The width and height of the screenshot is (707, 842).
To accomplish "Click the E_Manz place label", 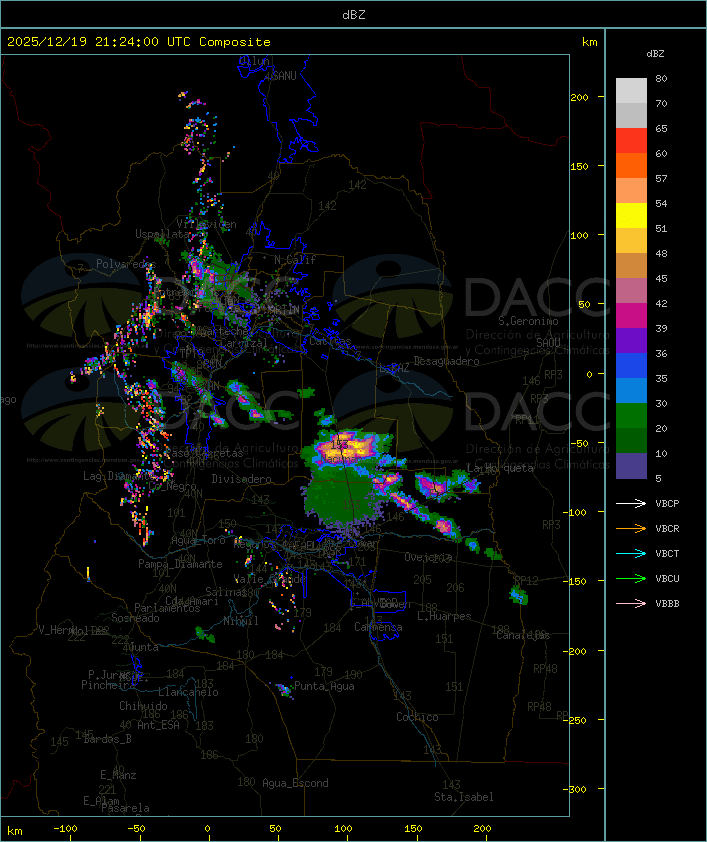I will click(x=118, y=775).
